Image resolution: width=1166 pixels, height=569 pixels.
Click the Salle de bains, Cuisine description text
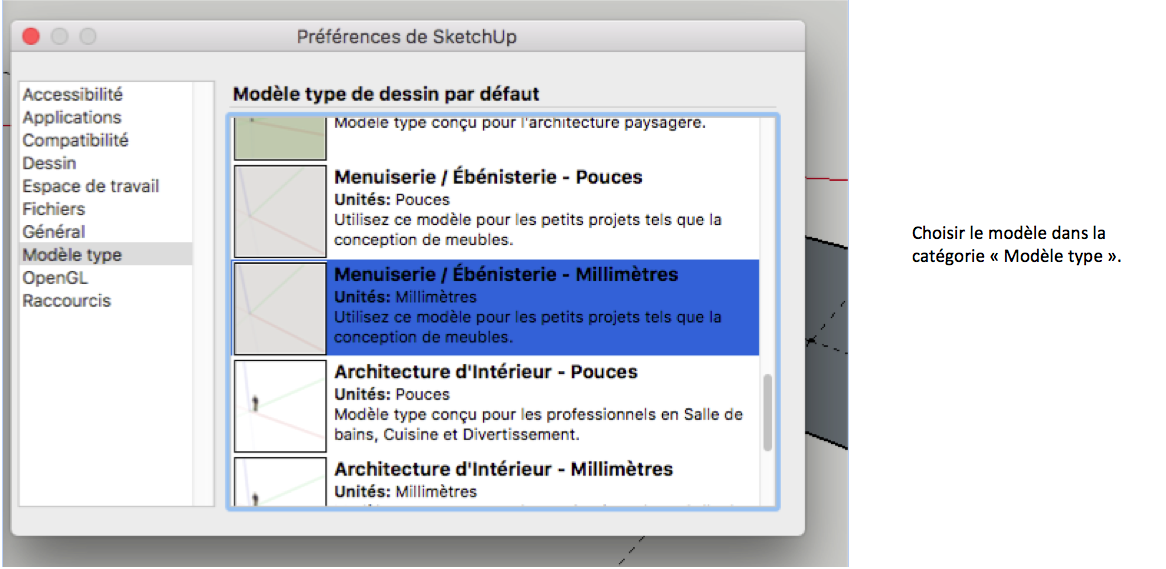pyautogui.click(x=538, y=424)
